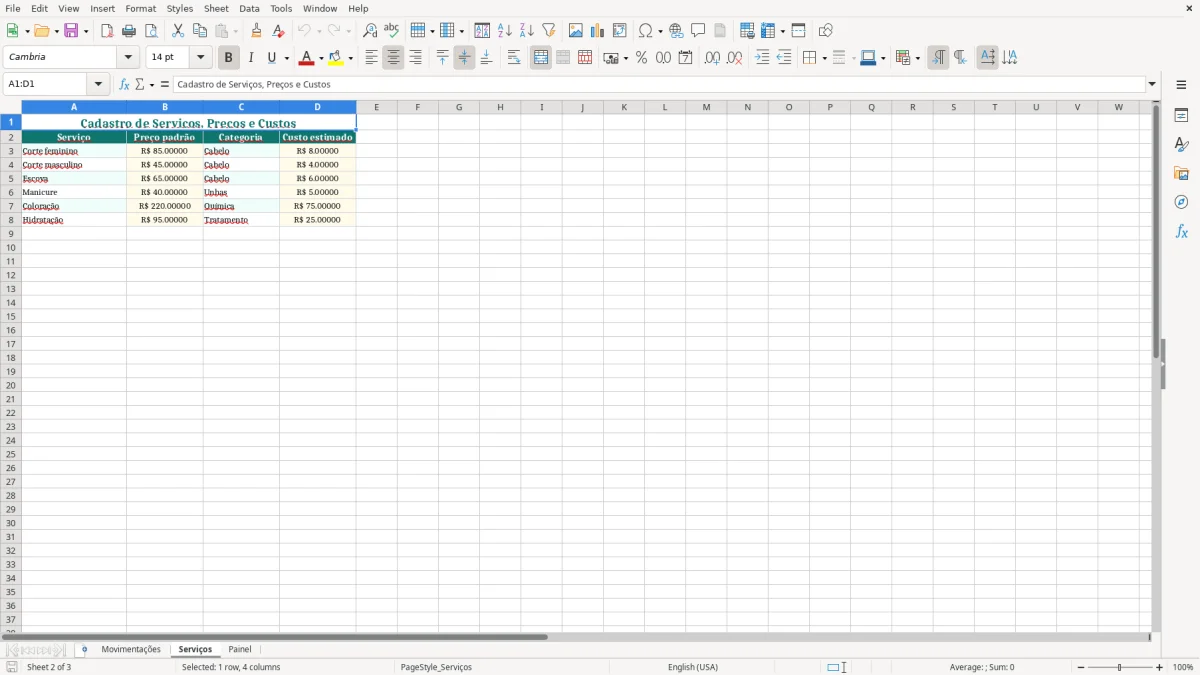Image resolution: width=1200 pixels, height=675 pixels.
Task: Format cells as date
Action: tap(686, 58)
